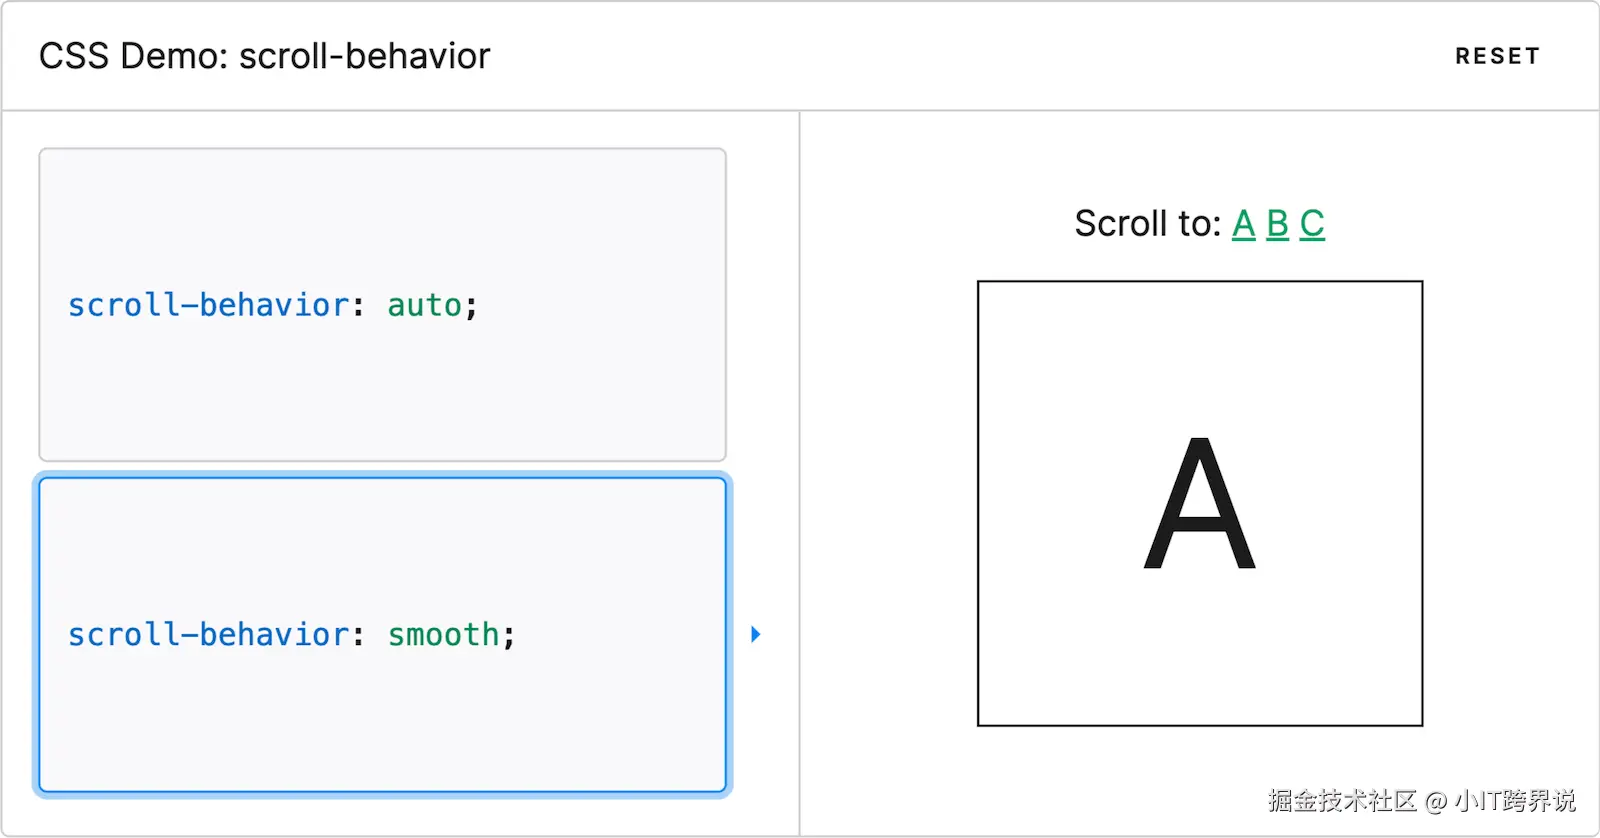Click empty space below smooth code text

tap(382, 730)
